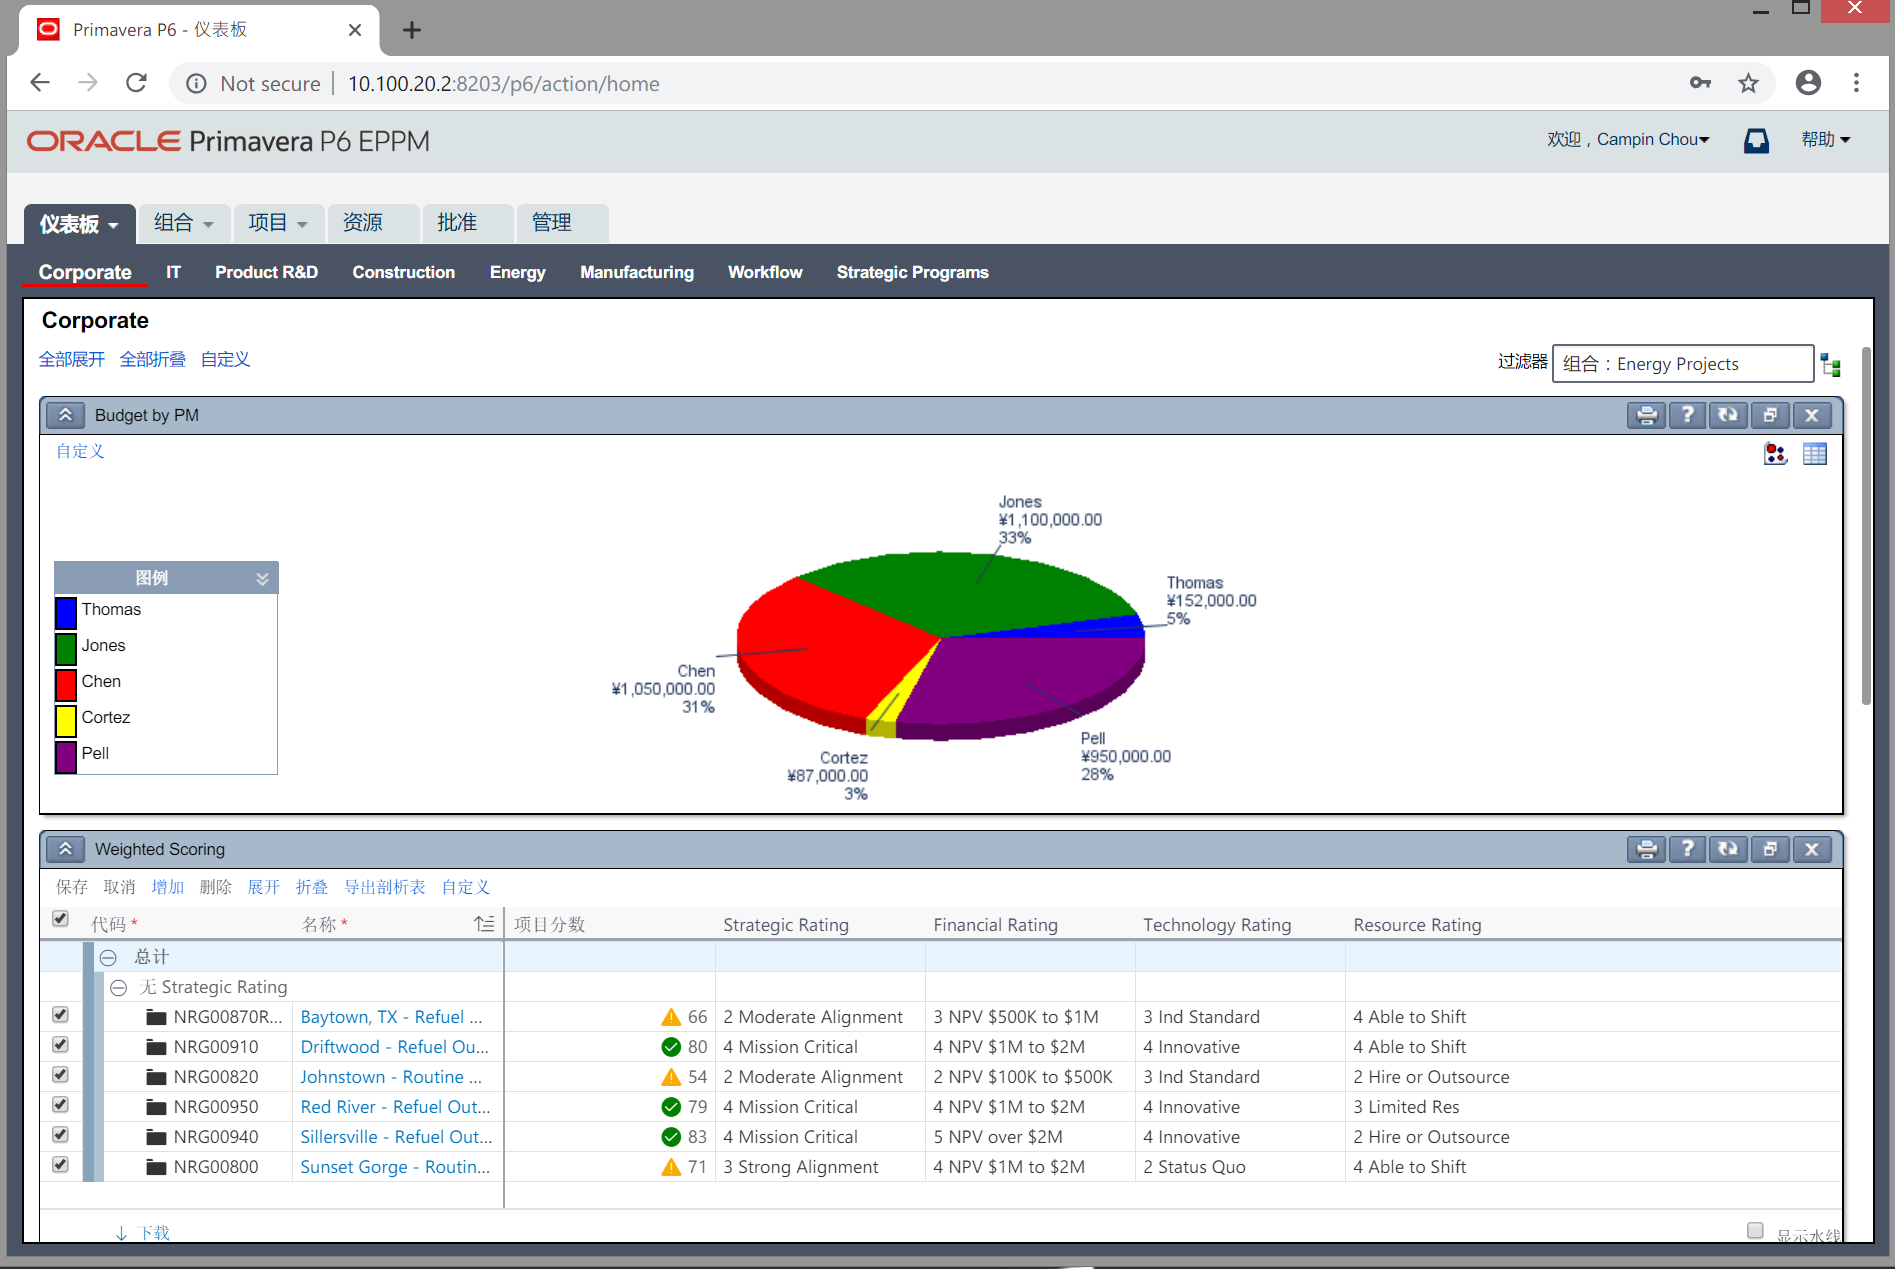The width and height of the screenshot is (1895, 1269).
Task: Open the Sillersville - Refuel project link
Action: click(x=396, y=1137)
